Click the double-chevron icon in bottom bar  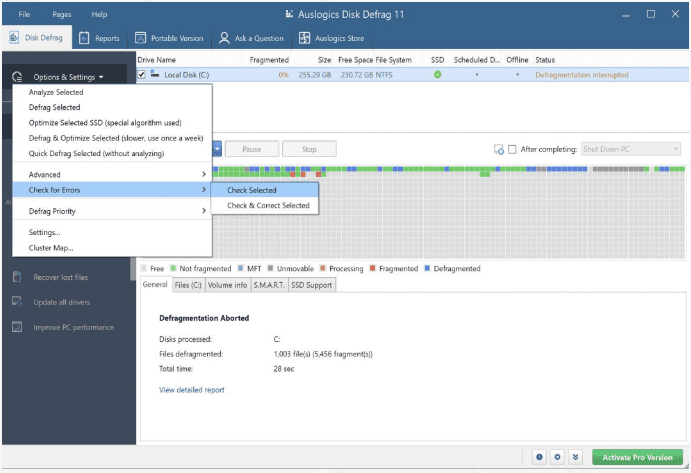576,457
